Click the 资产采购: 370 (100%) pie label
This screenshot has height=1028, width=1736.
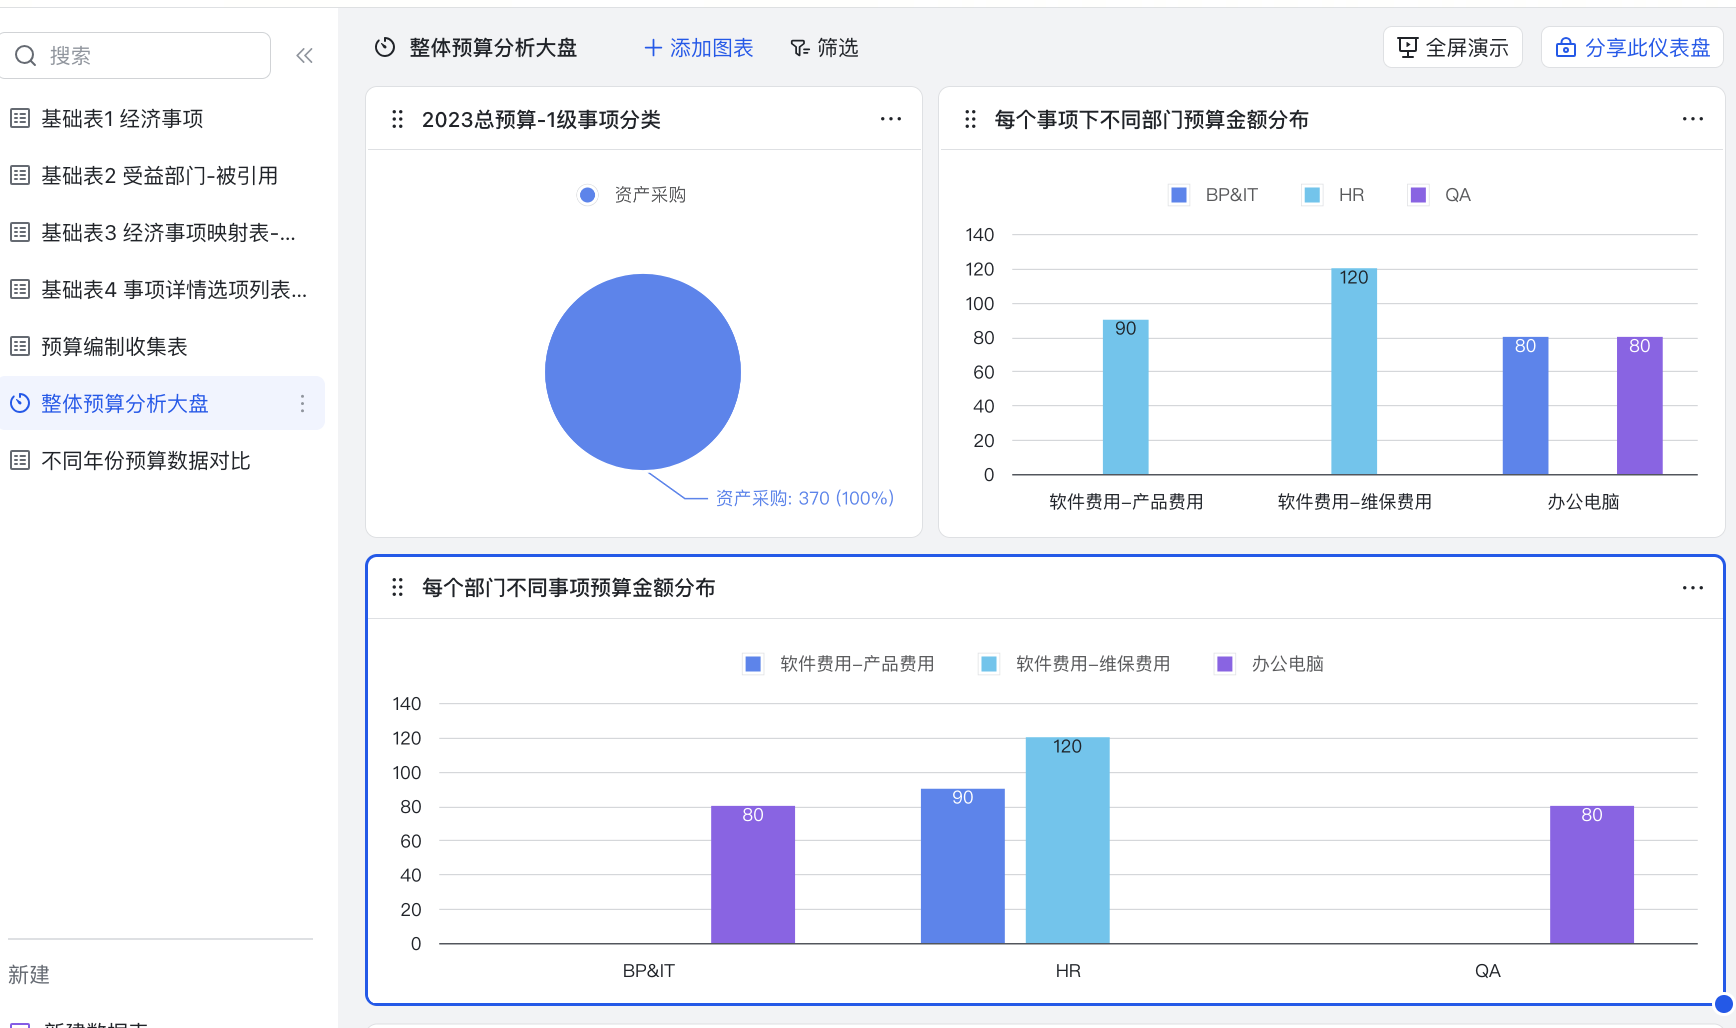point(805,498)
